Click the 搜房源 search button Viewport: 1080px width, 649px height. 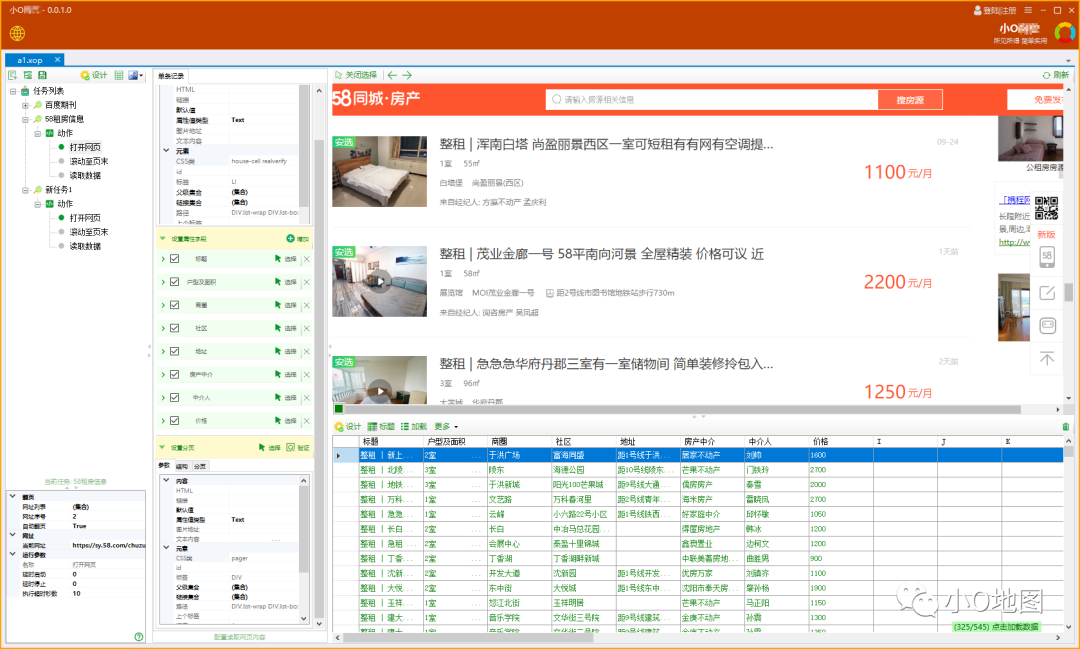(x=910, y=100)
